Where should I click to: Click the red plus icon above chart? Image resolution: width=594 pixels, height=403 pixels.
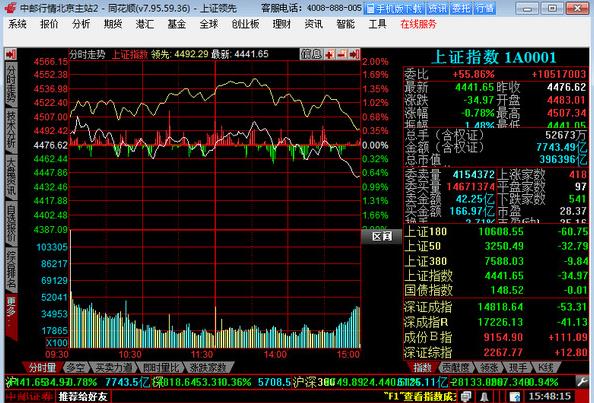[x=330, y=55]
